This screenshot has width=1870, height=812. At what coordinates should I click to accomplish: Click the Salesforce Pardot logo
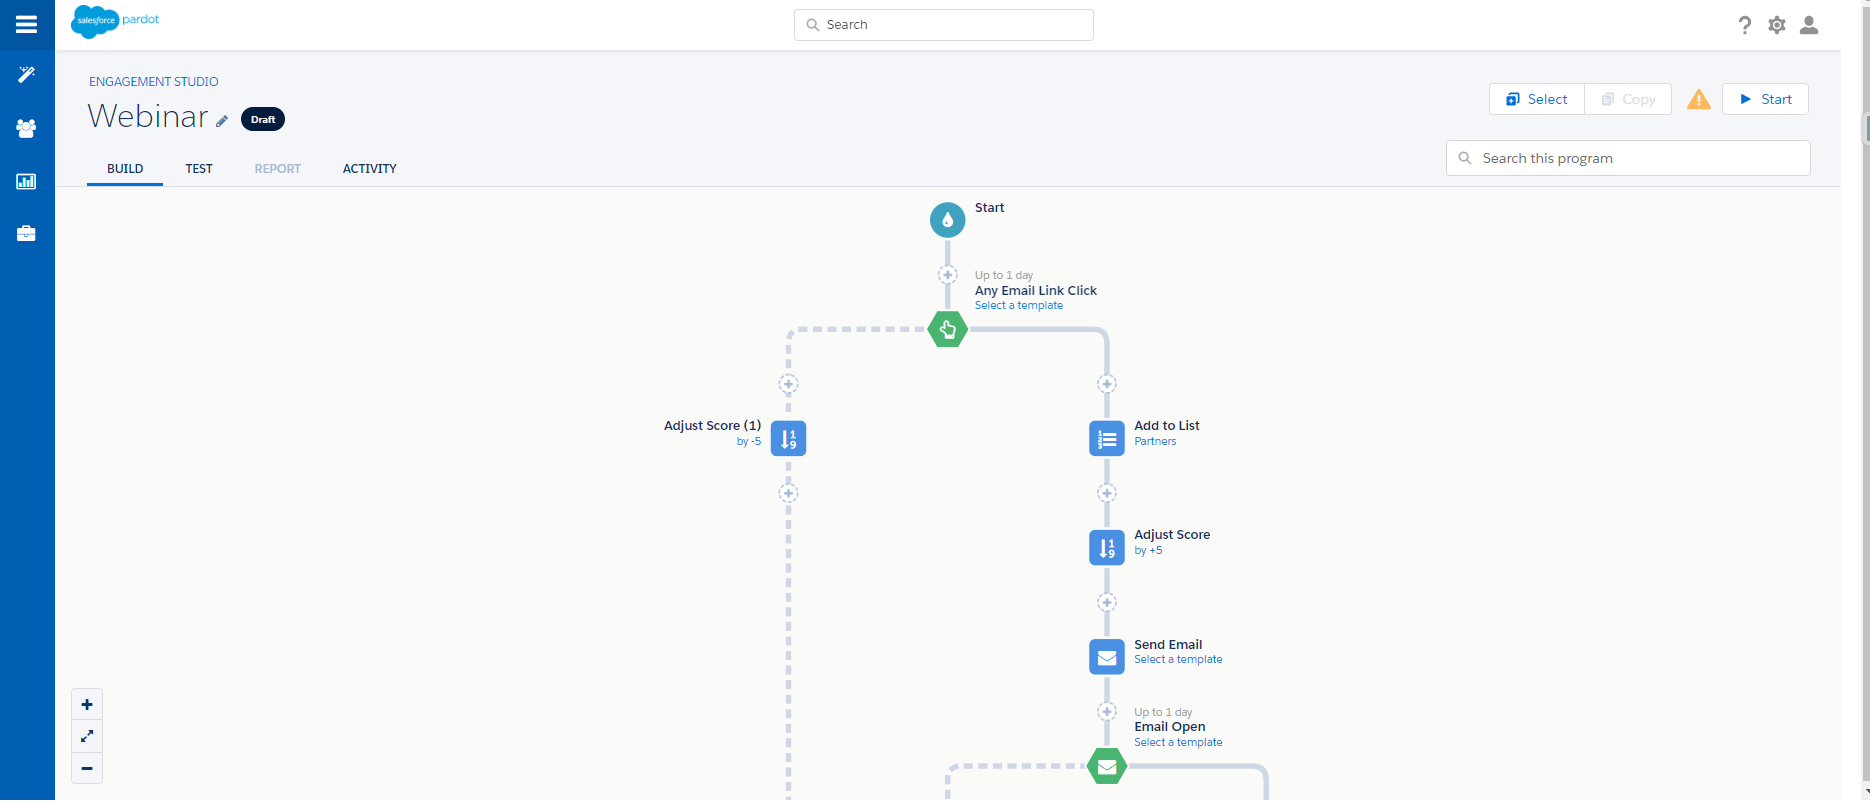click(115, 21)
